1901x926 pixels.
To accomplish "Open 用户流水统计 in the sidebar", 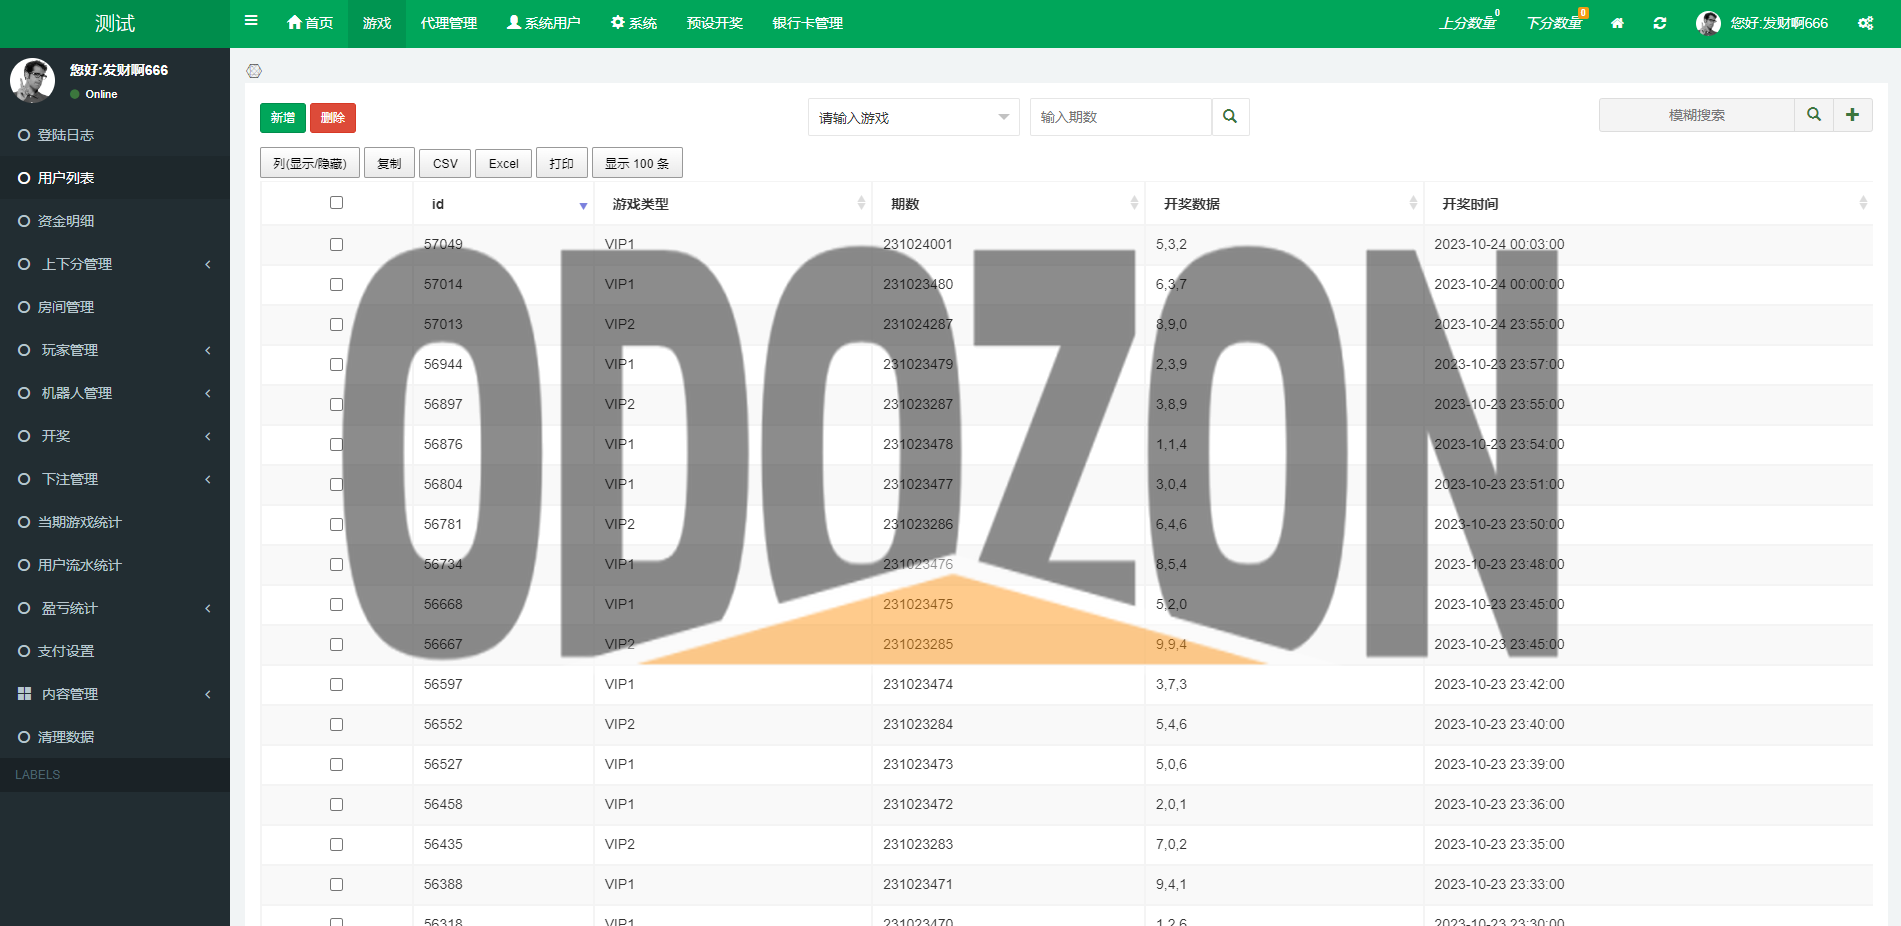I will click(x=115, y=565).
